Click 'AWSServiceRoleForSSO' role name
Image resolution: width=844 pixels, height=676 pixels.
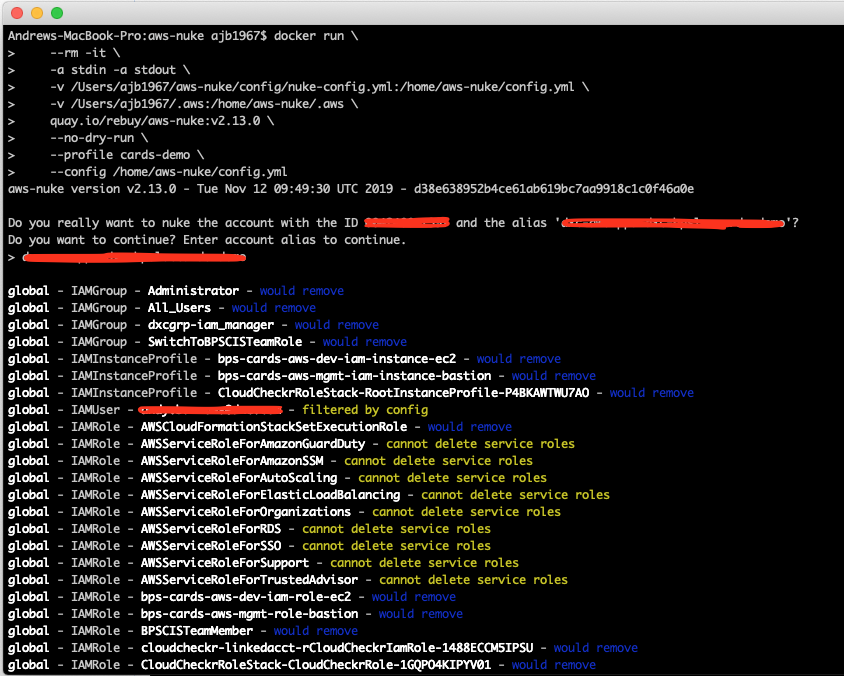211,546
